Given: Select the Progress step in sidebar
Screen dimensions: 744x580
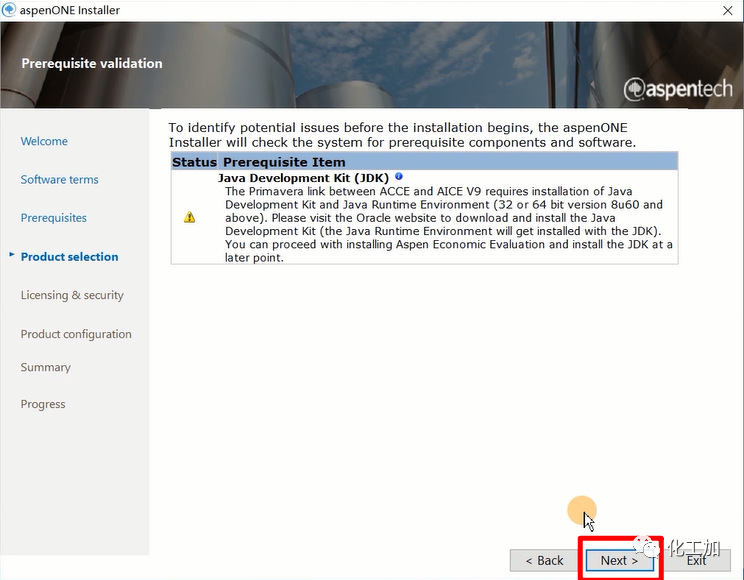Looking at the screenshot, I should click(43, 405).
